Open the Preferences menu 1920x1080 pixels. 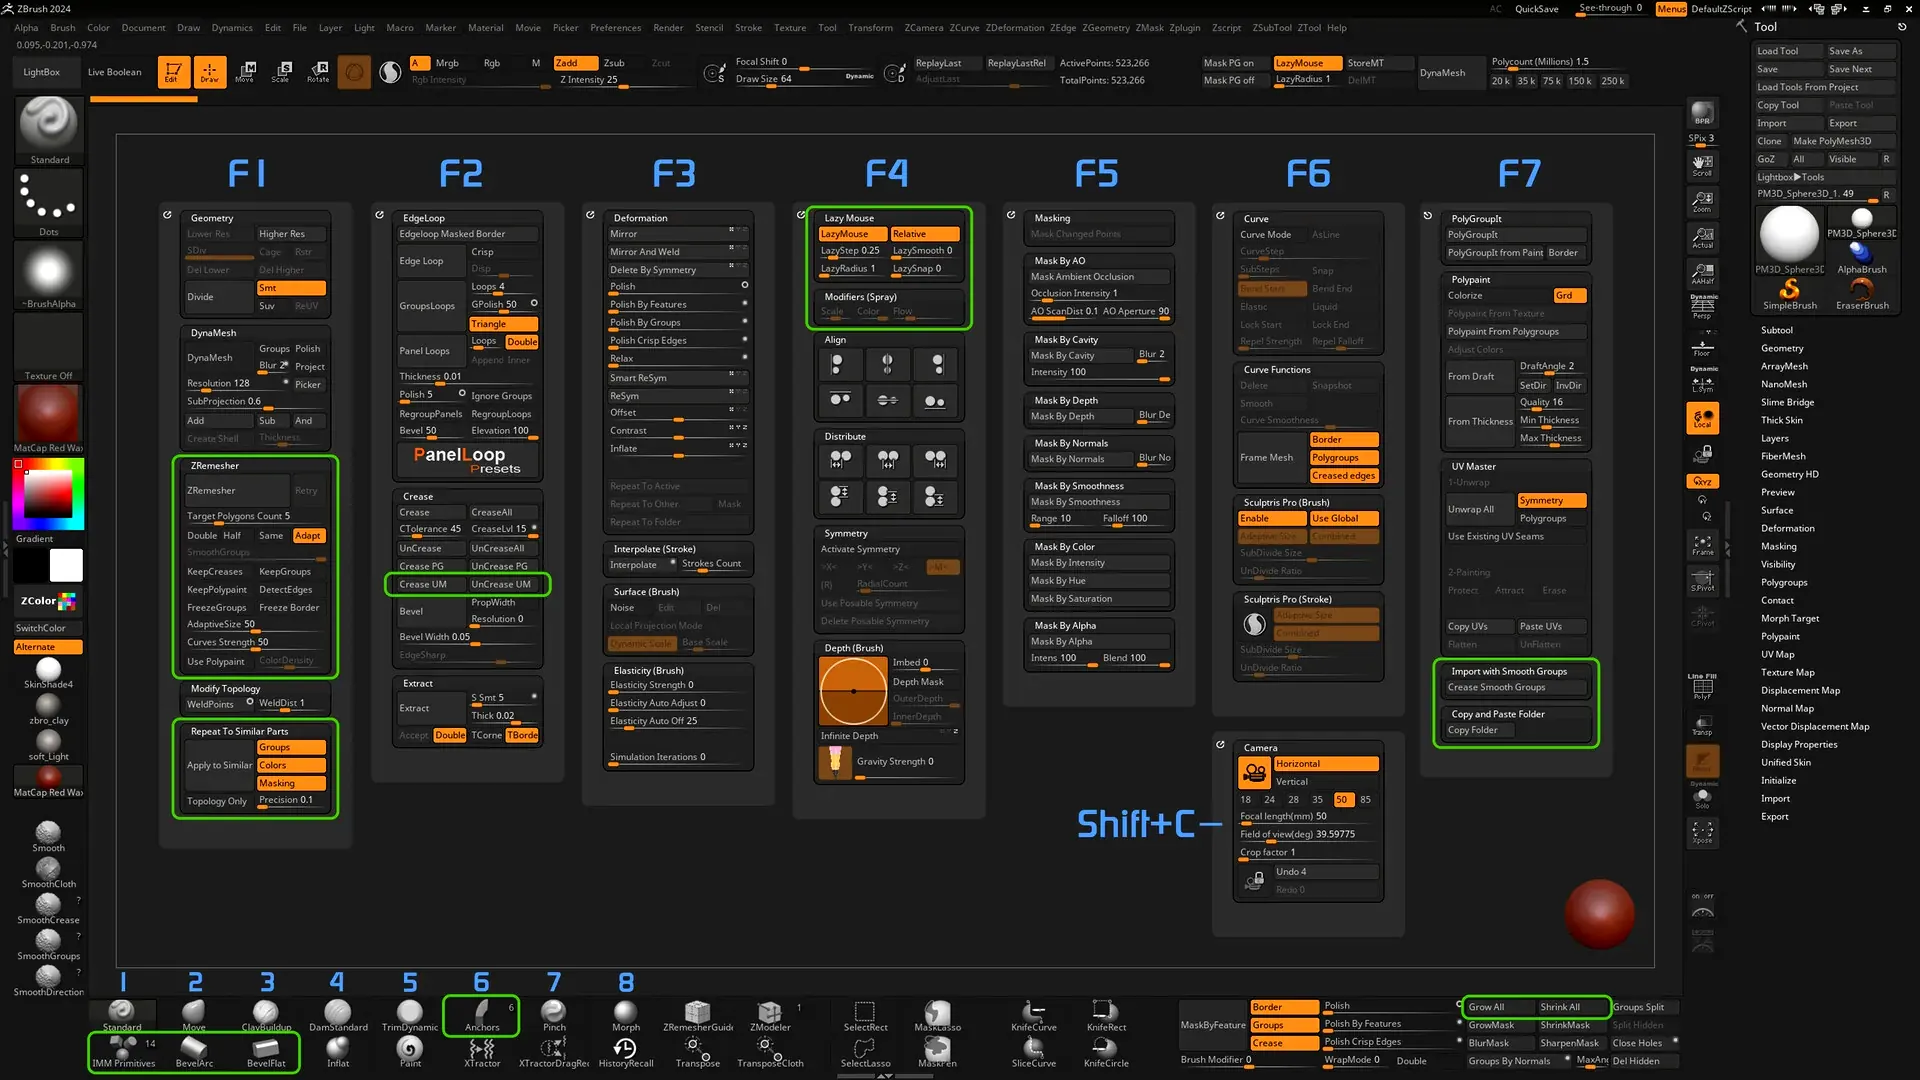[x=615, y=28]
